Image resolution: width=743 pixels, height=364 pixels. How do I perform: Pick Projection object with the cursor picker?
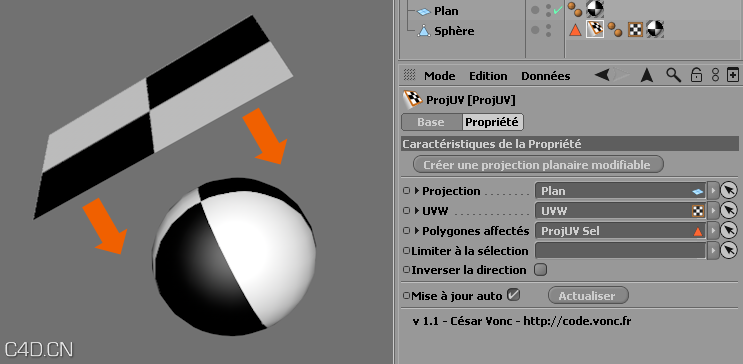click(x=729, y=191)
